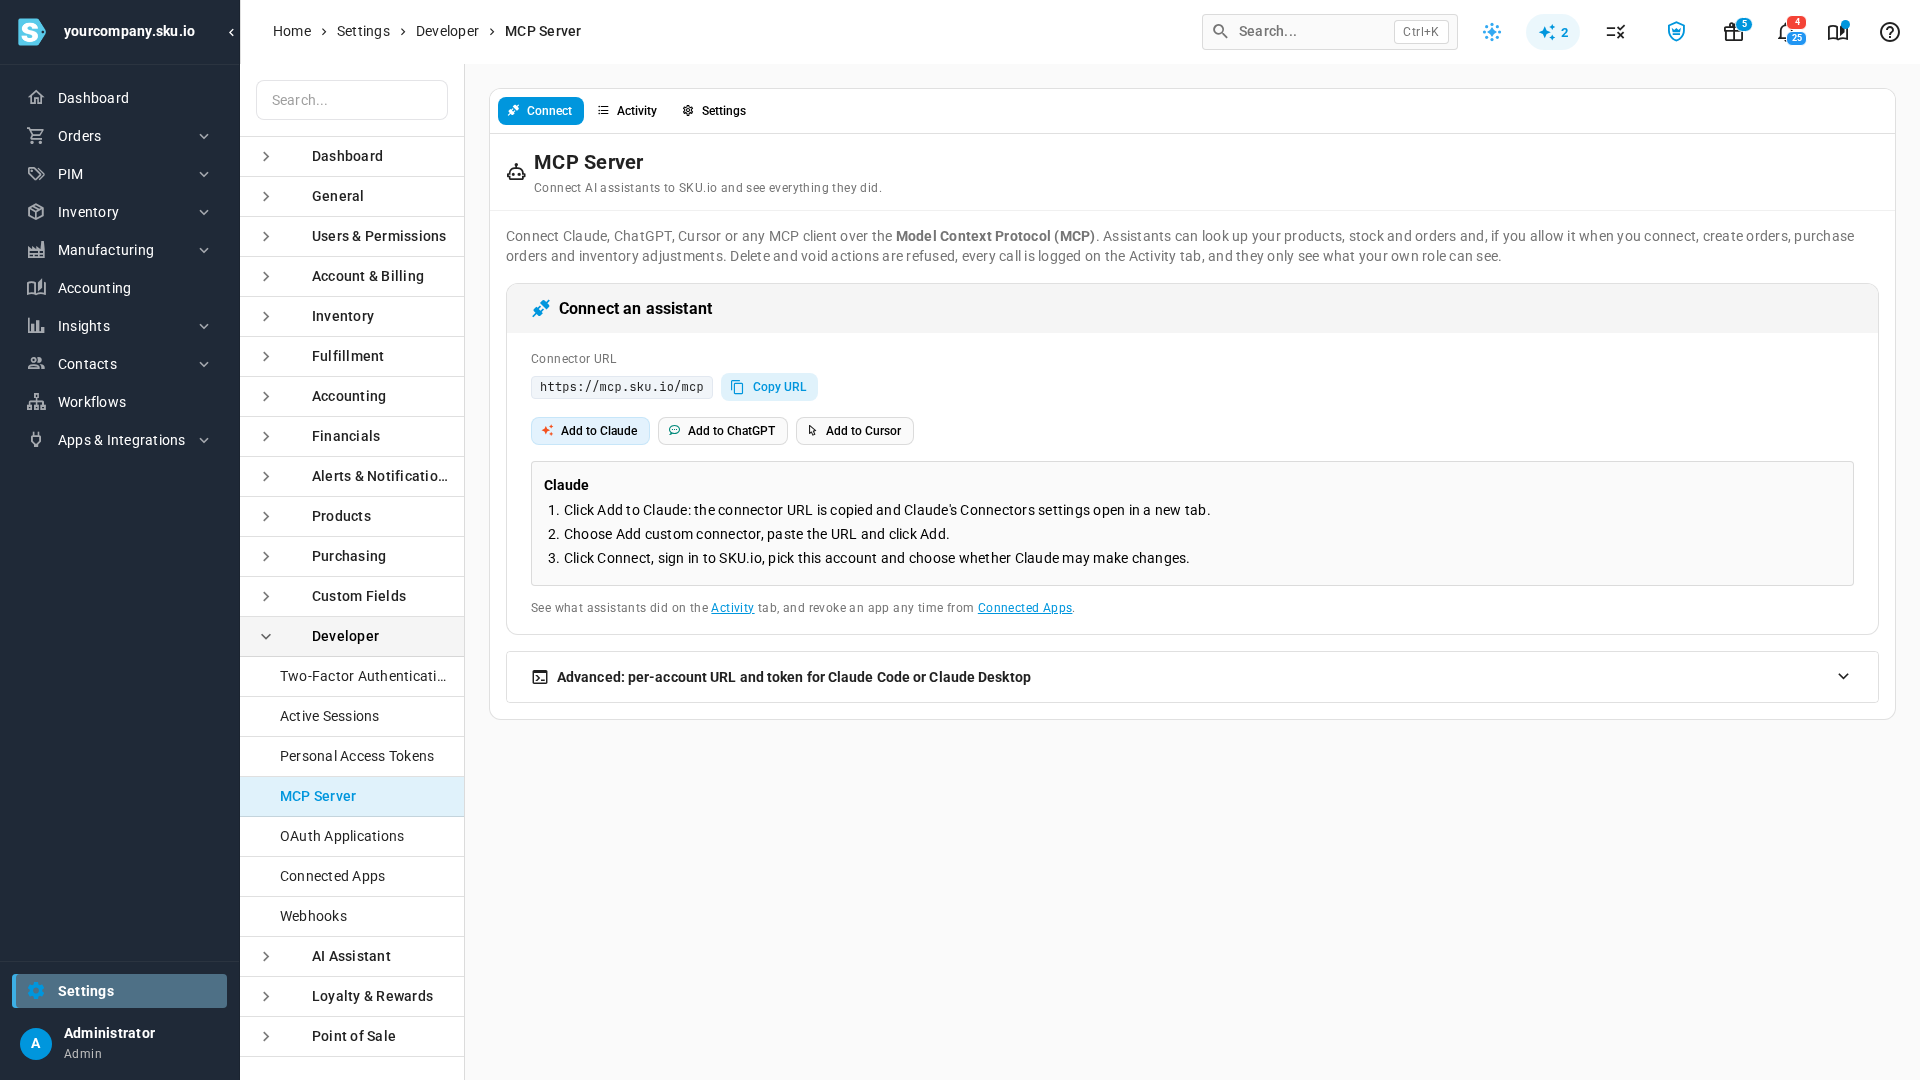Open the checklist tasks icon
1920x1080 pixels.
1616,32
